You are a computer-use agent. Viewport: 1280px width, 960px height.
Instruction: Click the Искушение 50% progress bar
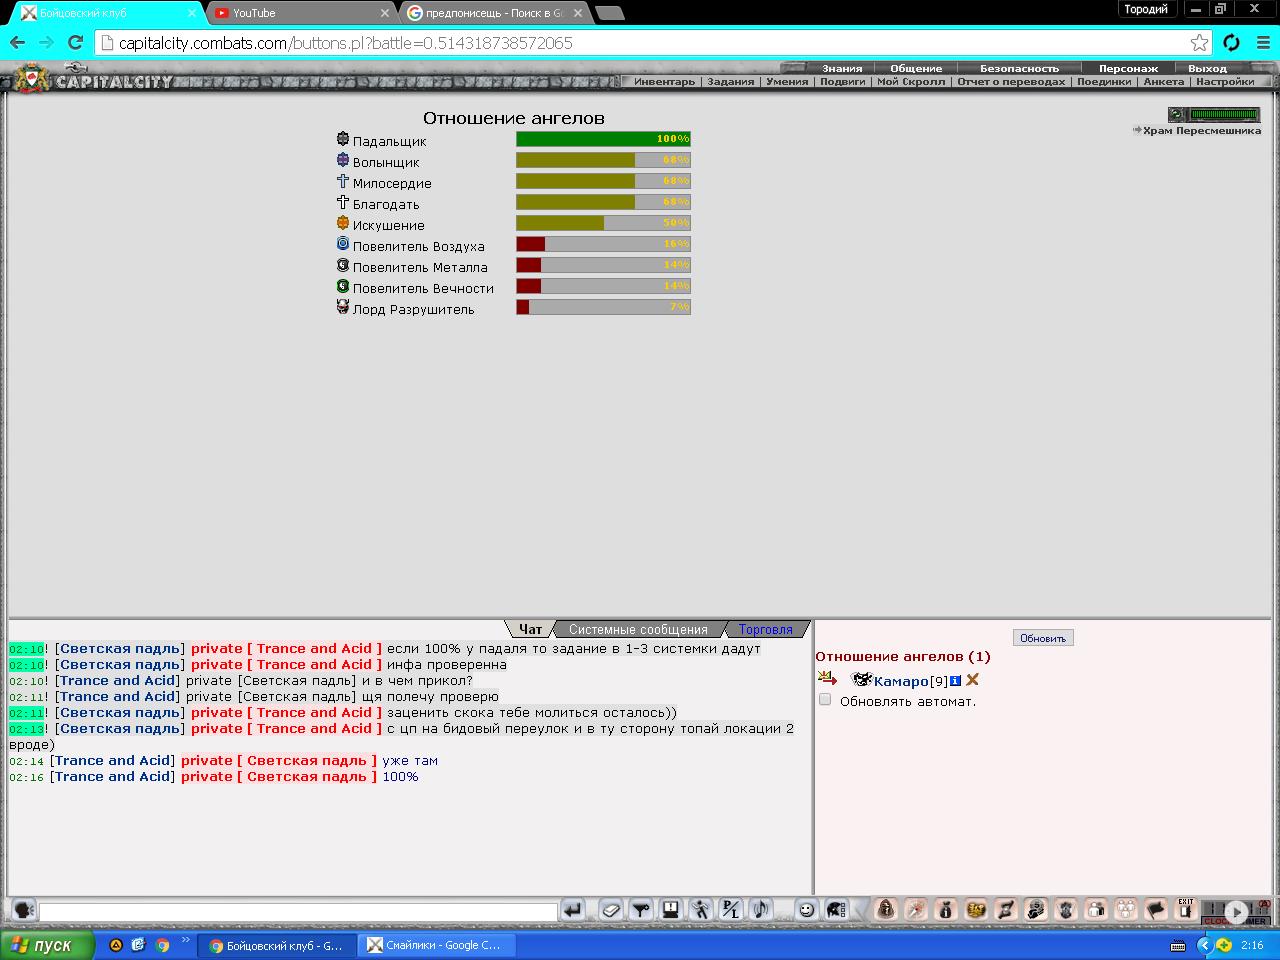603,223
